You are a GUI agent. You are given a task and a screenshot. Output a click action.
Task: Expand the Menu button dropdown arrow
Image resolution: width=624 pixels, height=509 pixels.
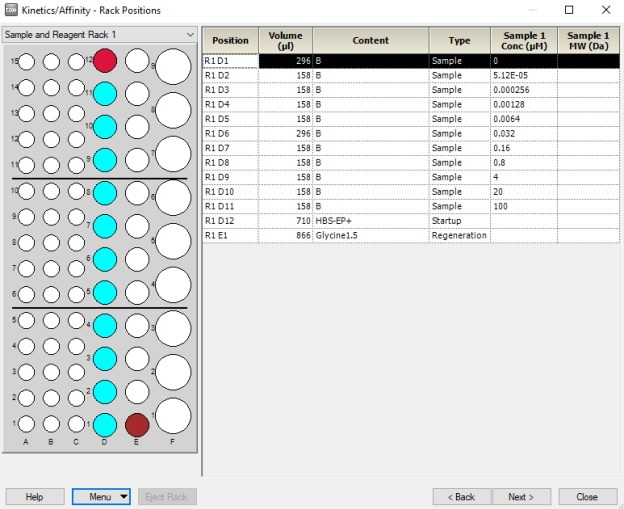click(x=123, y=496)
